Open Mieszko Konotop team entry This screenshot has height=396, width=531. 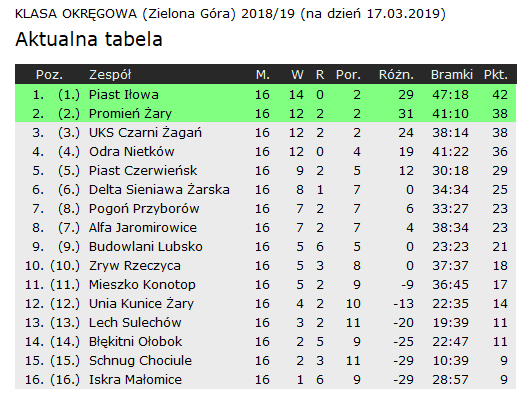[x=142, y=285]
